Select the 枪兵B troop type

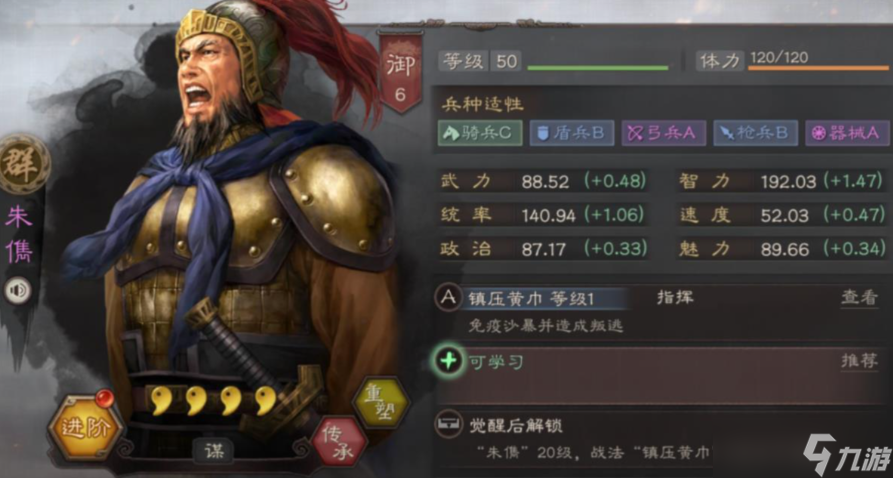tap(755, 133)
